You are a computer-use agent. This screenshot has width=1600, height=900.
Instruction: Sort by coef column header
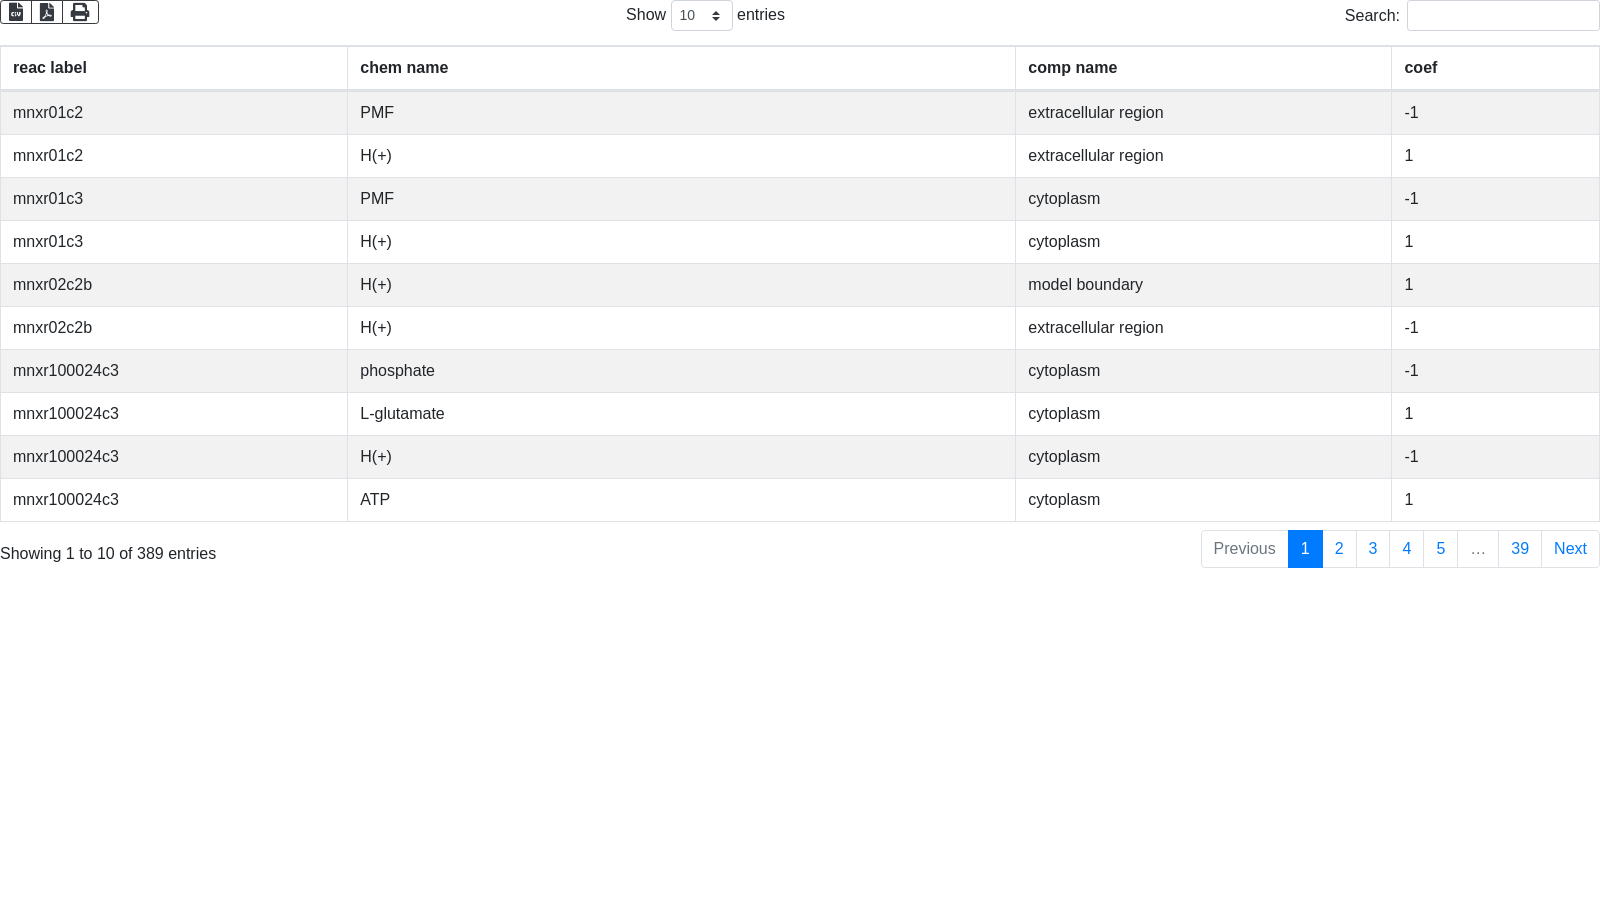pyautogui.click(x=1420, y=68)
